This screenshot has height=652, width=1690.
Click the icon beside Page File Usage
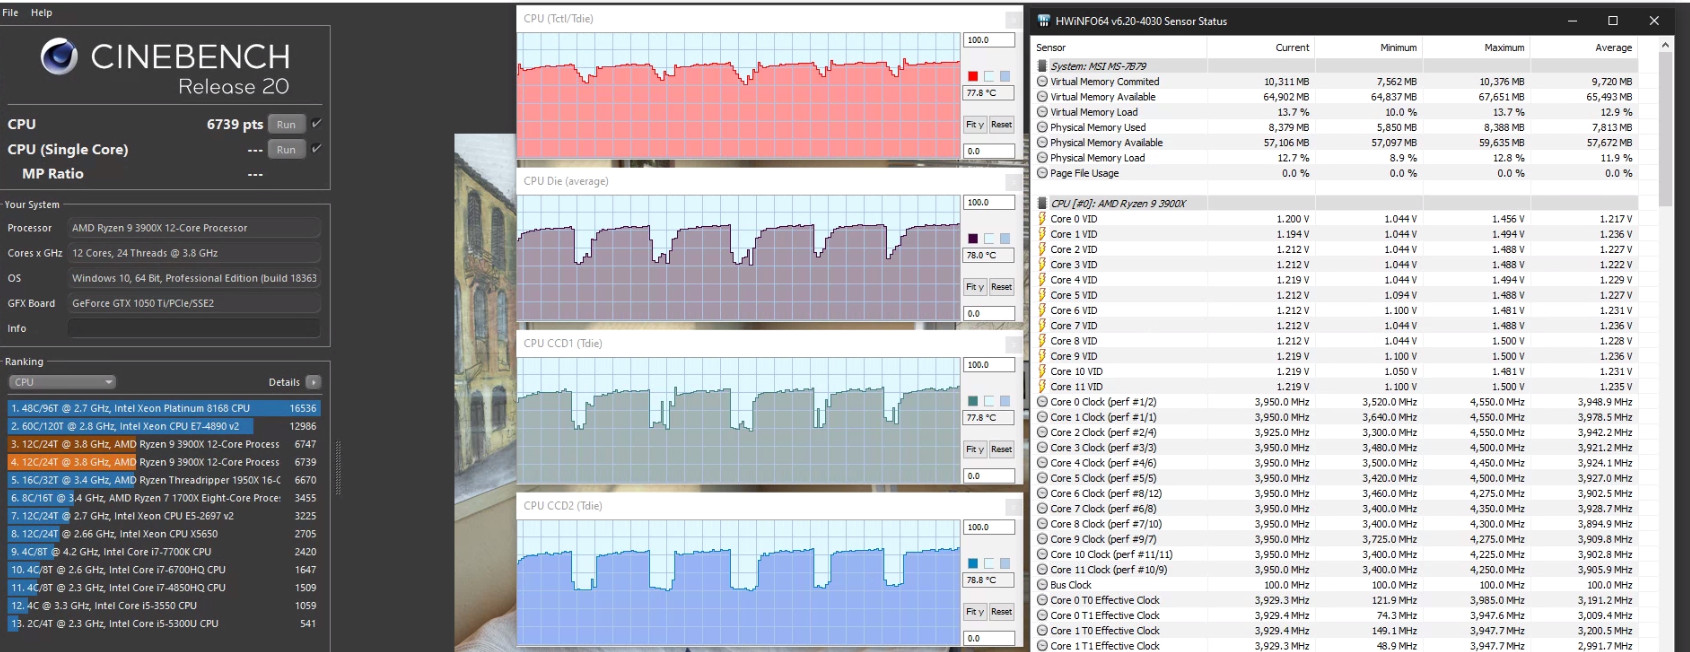coord(1042,173)
